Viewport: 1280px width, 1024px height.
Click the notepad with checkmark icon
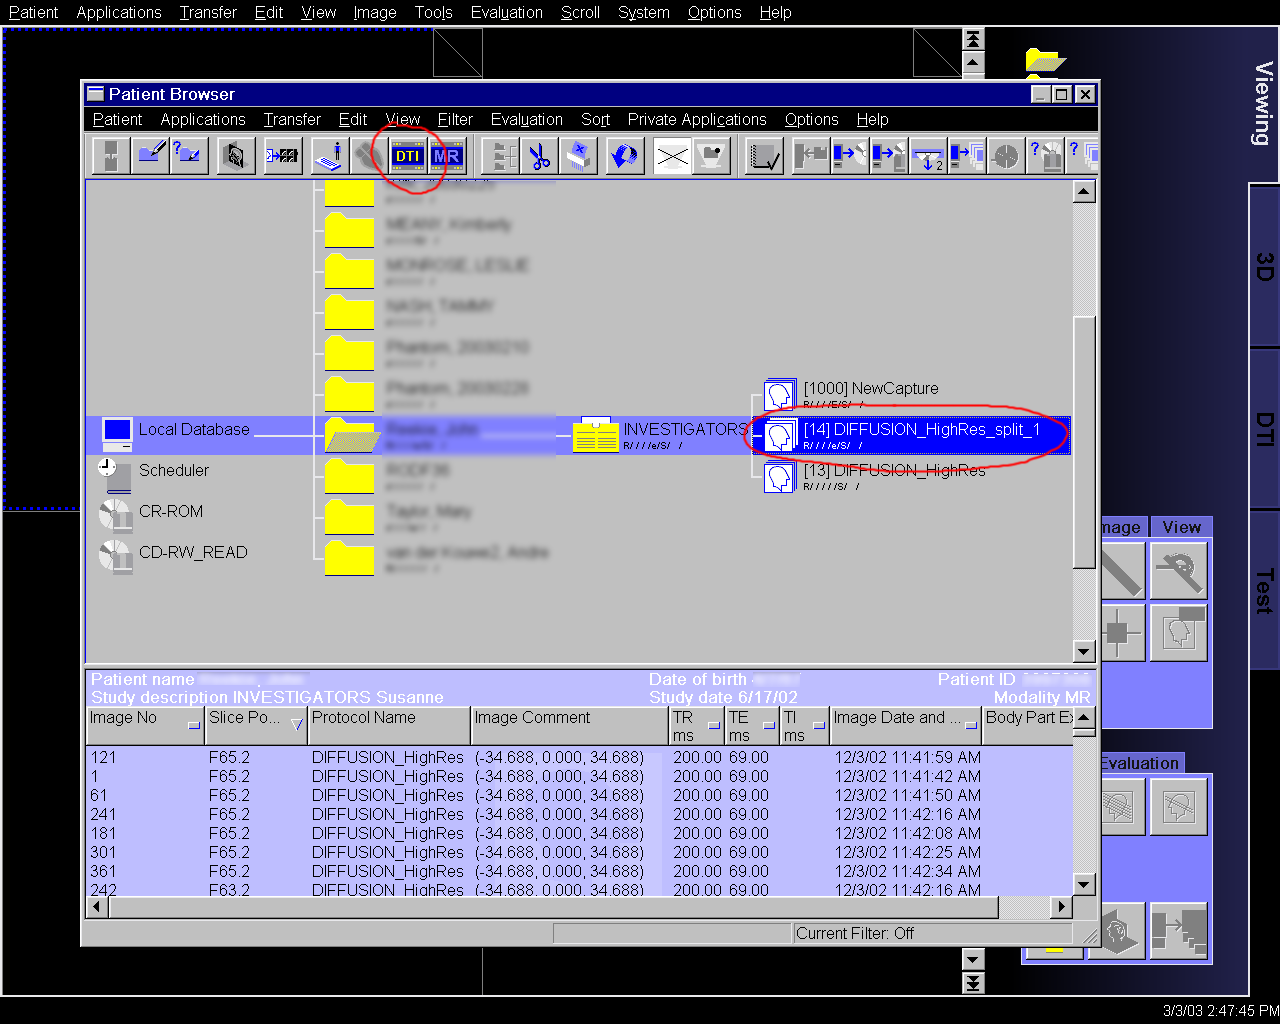click(765, 156)
